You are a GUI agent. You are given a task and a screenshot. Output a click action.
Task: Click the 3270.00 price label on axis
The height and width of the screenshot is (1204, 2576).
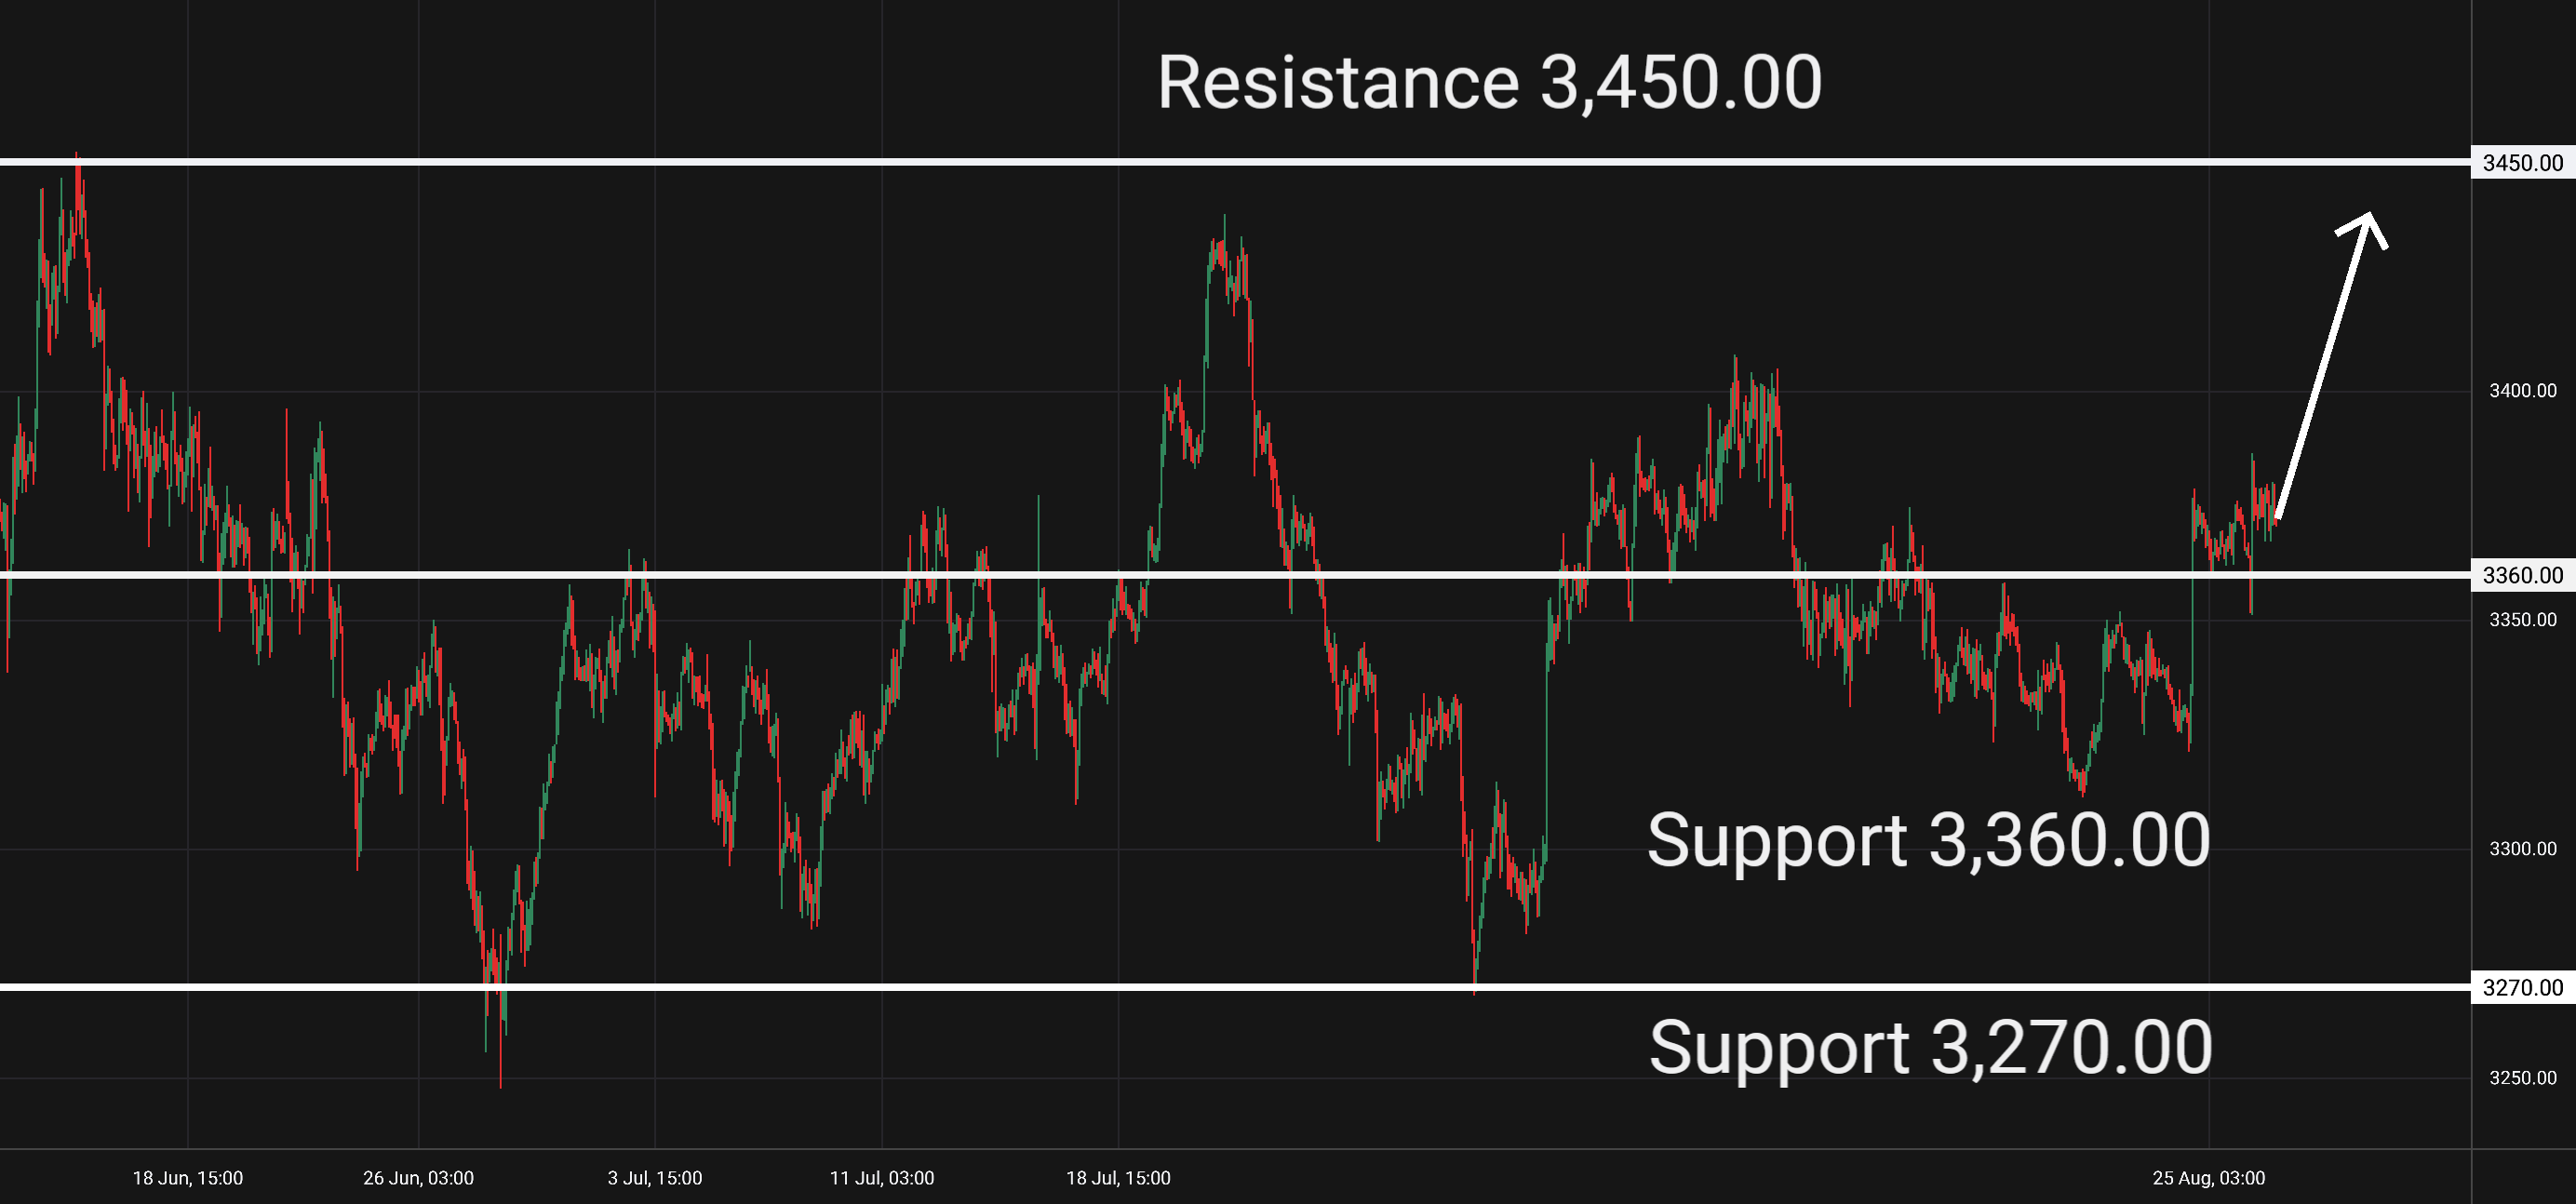click(x=2523, y=988)
